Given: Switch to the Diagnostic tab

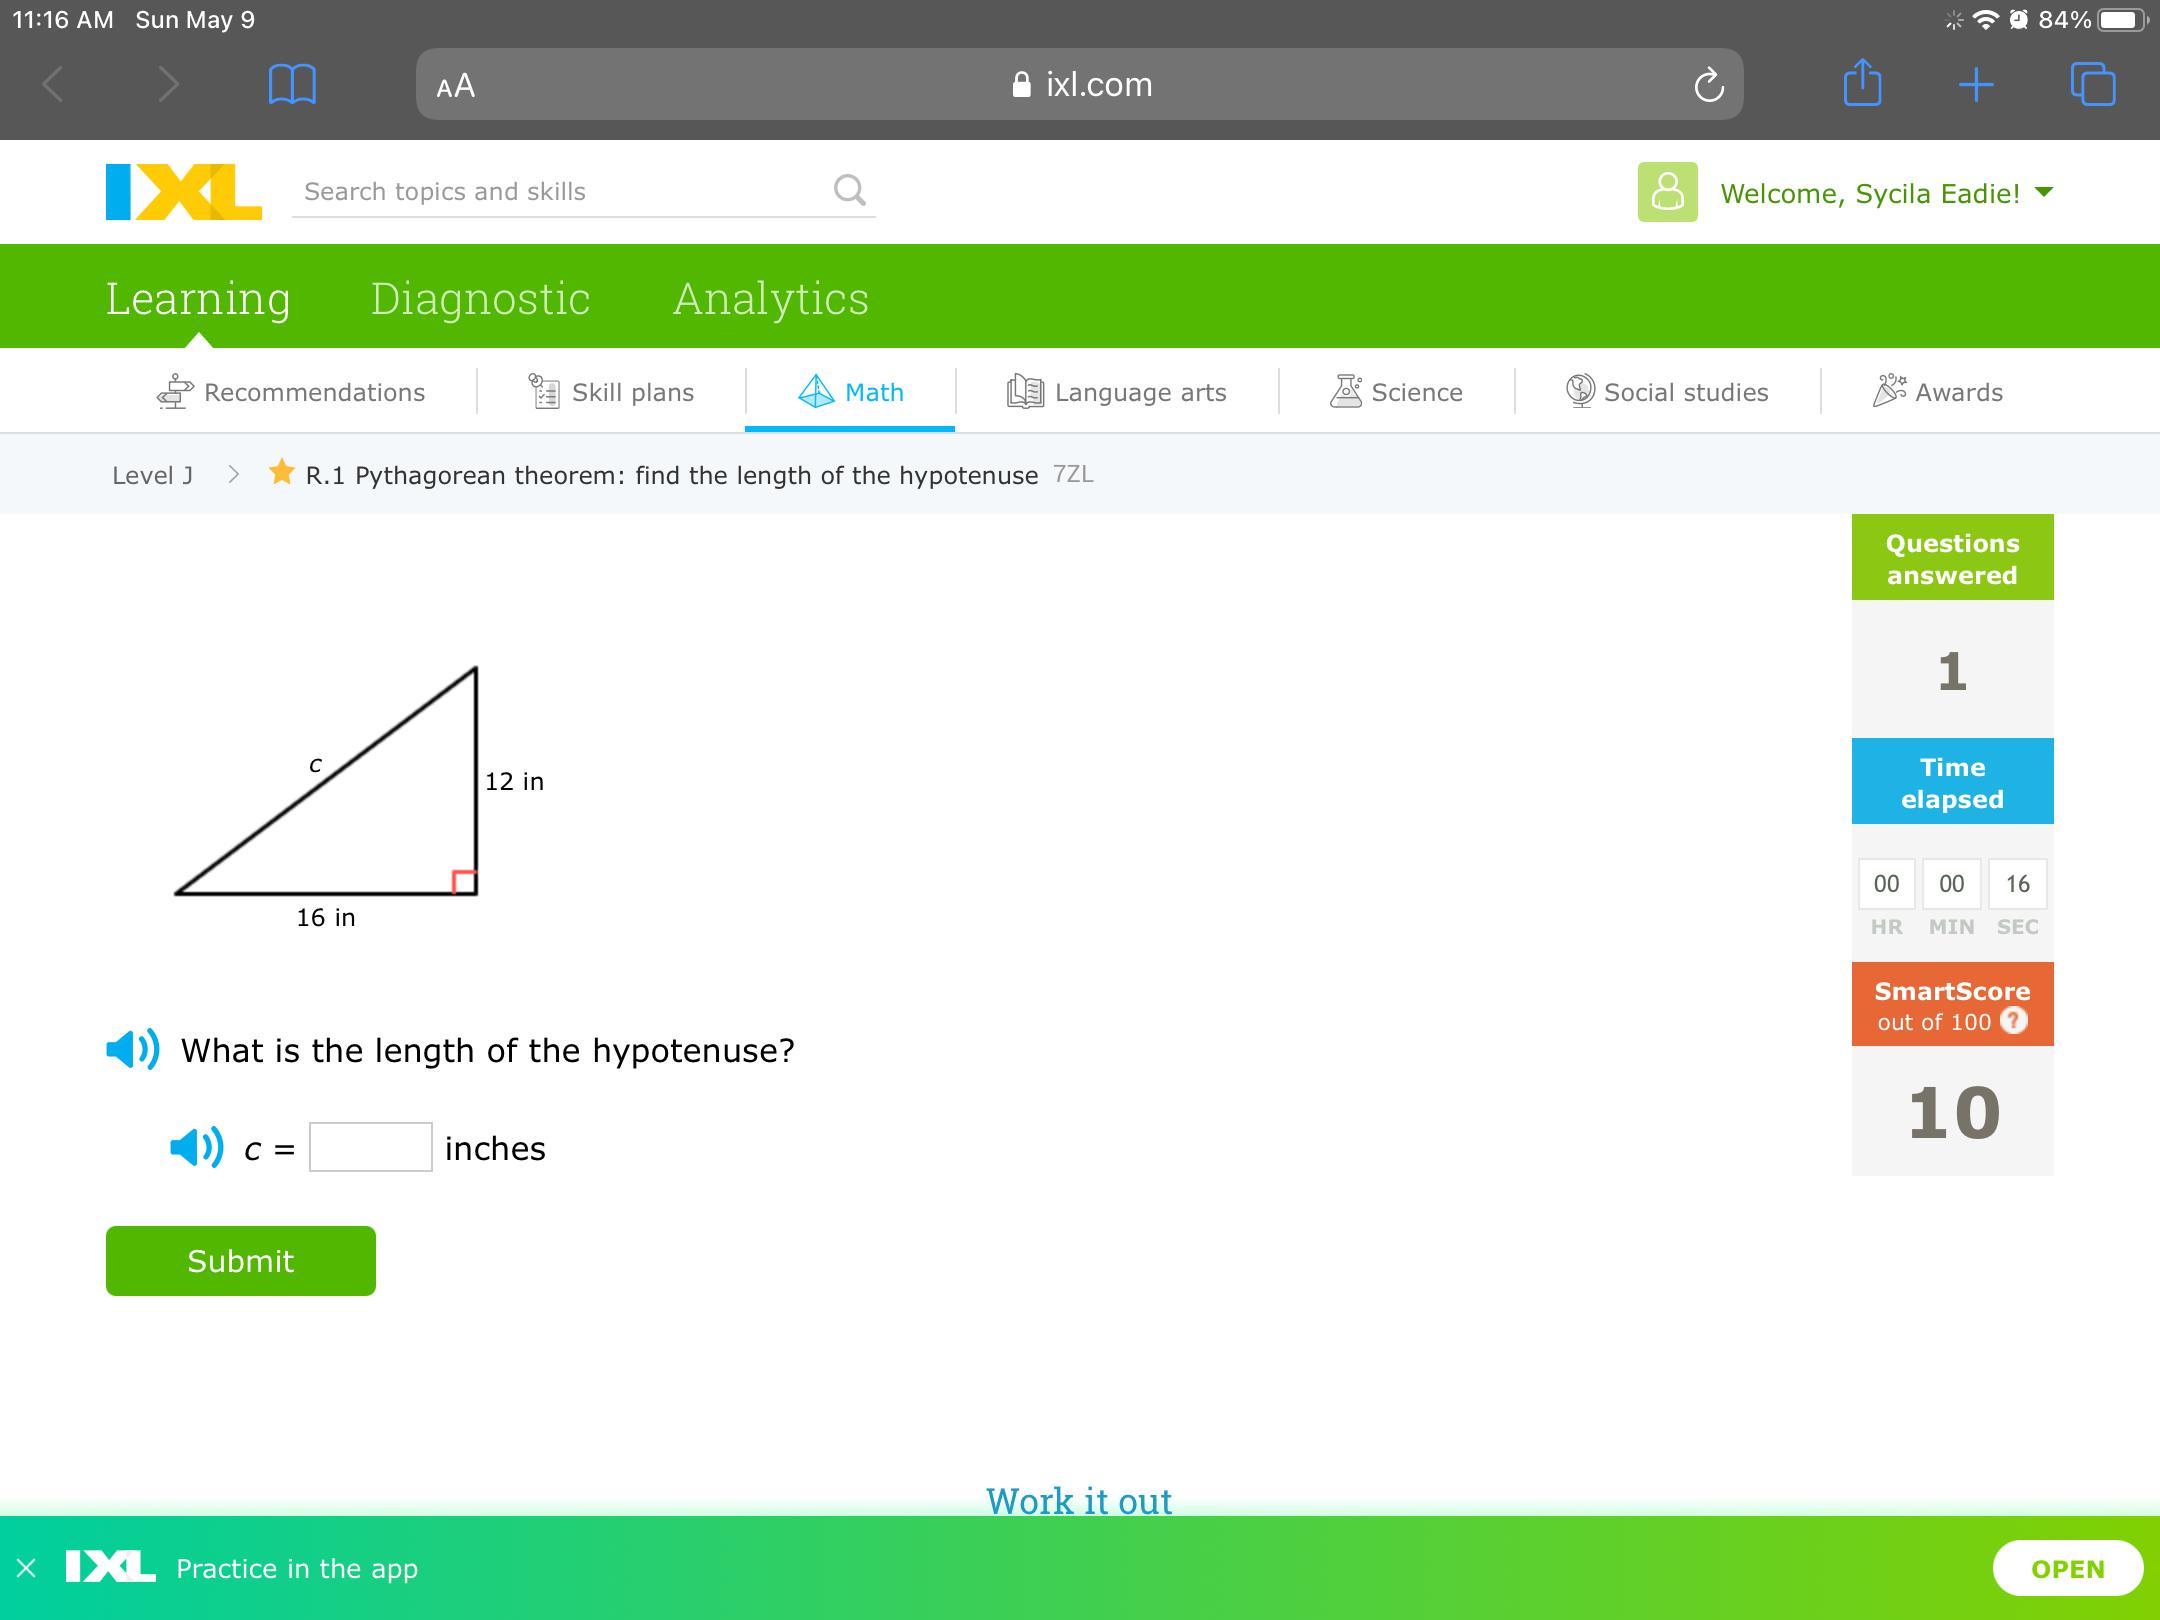Looking at the screenshot, I should coord(480,298).
